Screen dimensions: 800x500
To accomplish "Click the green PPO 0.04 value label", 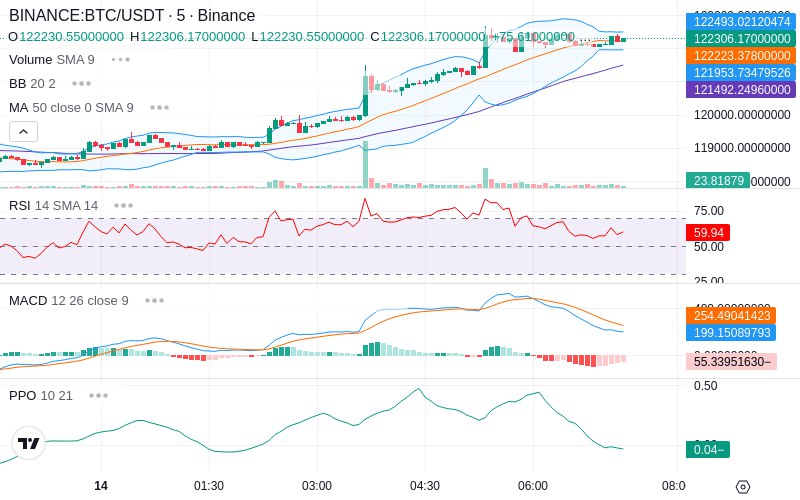I will coord(708,449).
